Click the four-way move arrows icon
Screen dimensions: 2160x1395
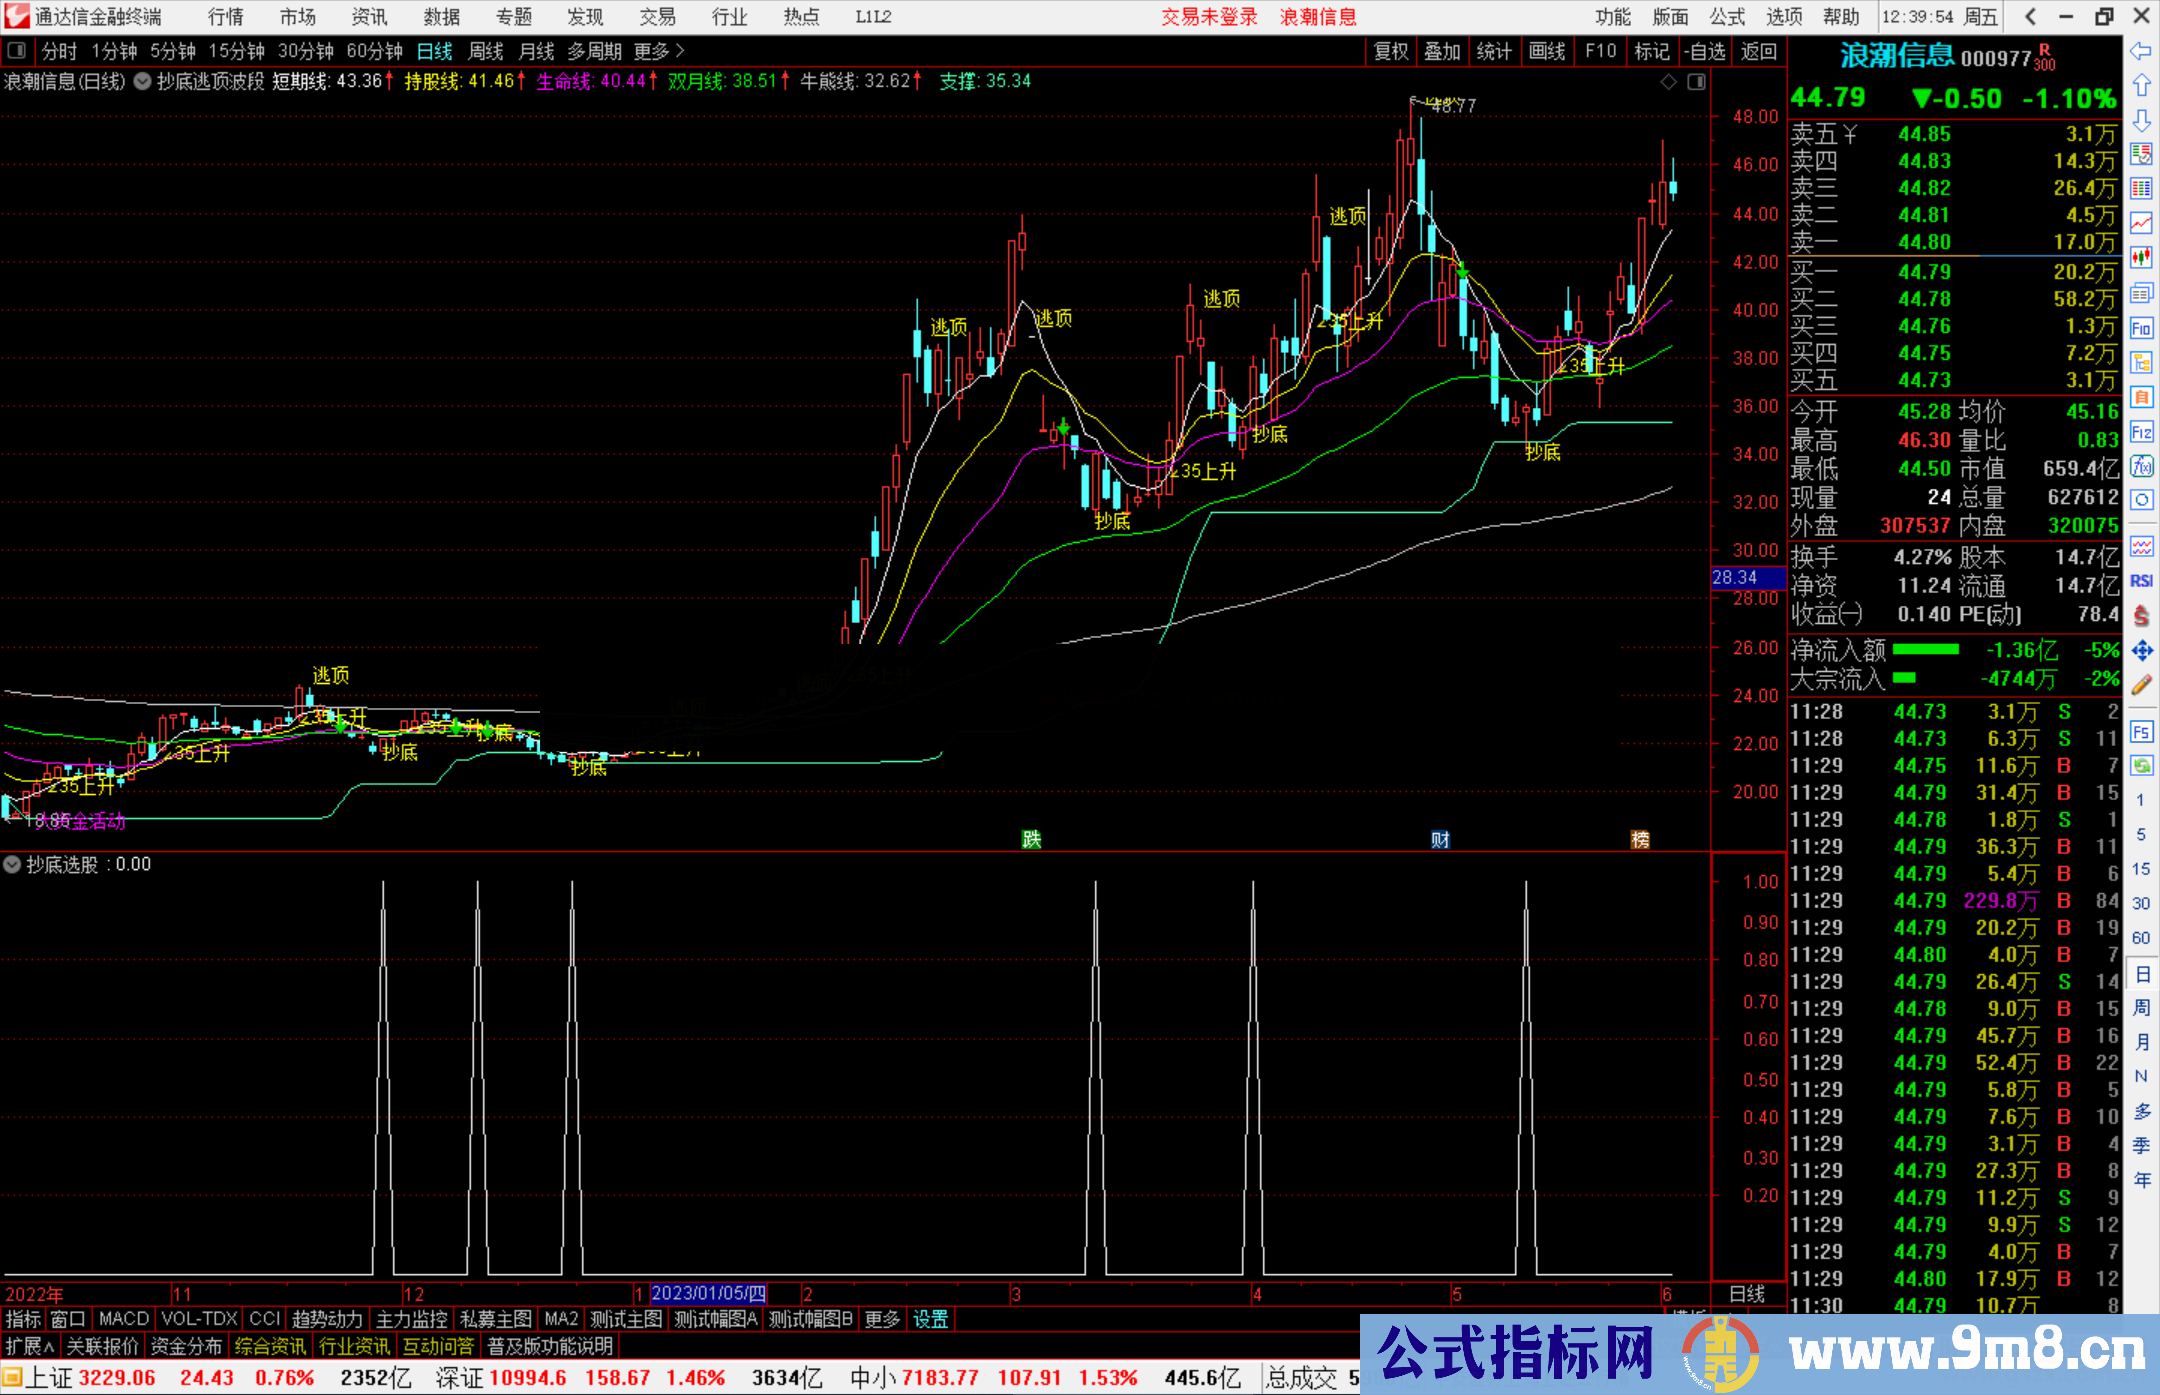tap(2141, 651)
